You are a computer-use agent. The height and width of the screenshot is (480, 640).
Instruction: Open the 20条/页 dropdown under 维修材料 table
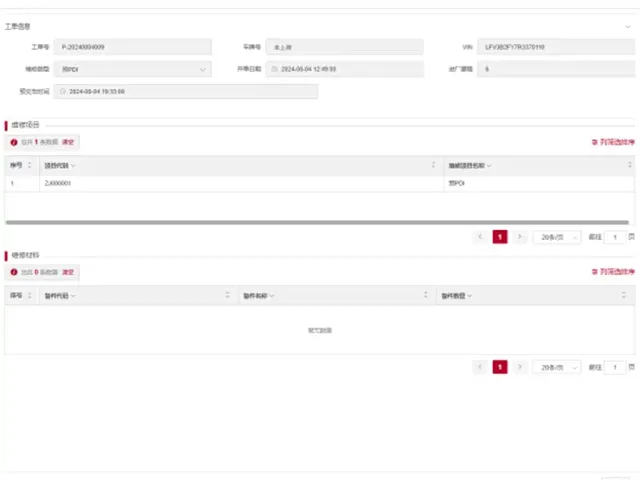click(x=557, y=367)
